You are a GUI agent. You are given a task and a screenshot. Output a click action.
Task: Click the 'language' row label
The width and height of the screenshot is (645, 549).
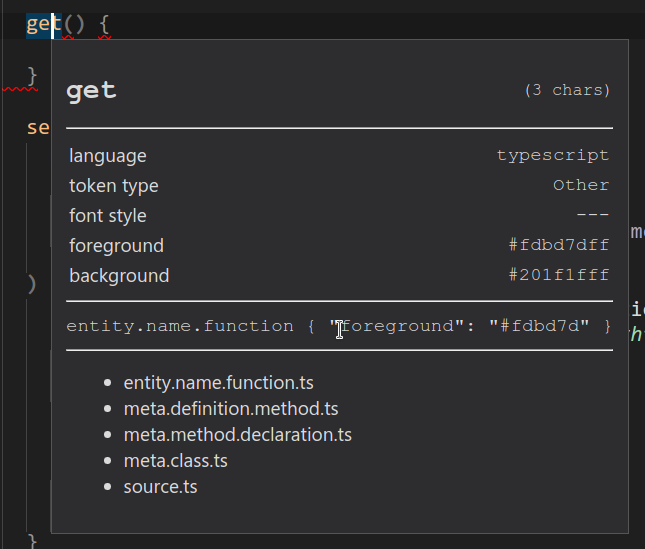pos(107,156)
